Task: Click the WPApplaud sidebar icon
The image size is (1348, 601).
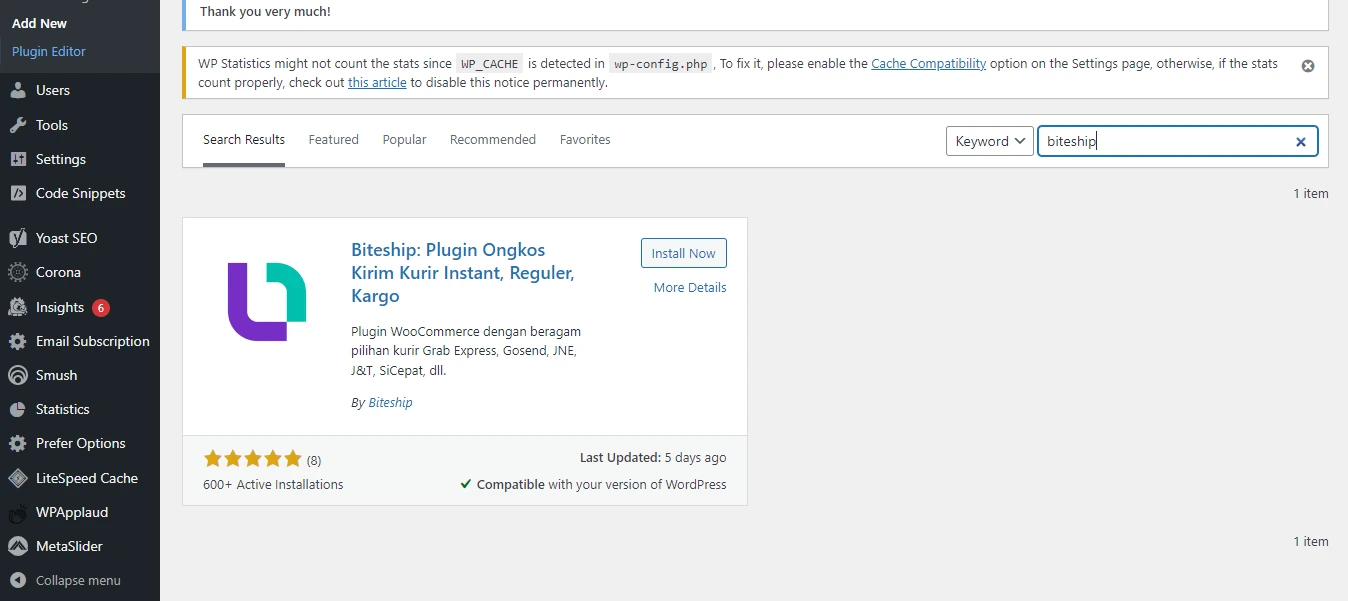Action: pyautogui.click(x=18, y=512)
